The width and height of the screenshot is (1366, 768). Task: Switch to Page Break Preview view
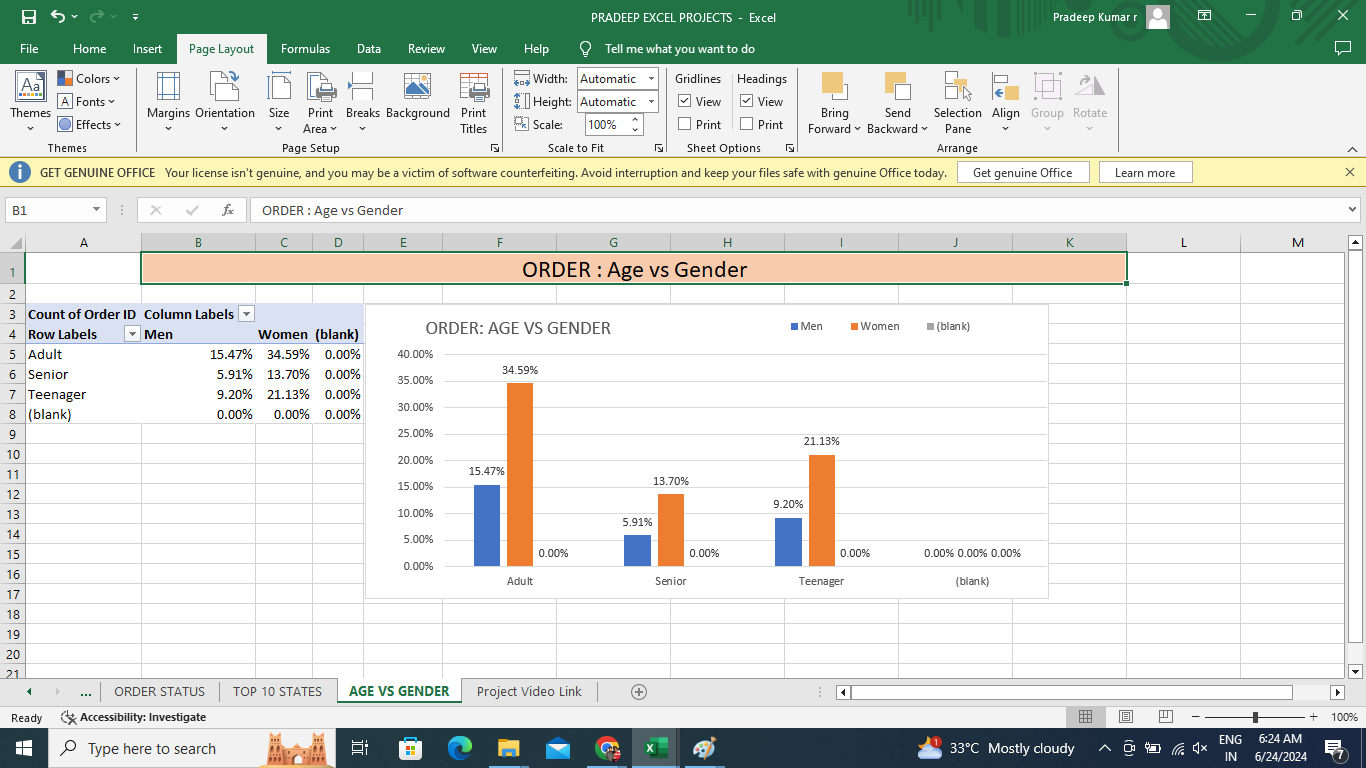tap(1165, 717)
